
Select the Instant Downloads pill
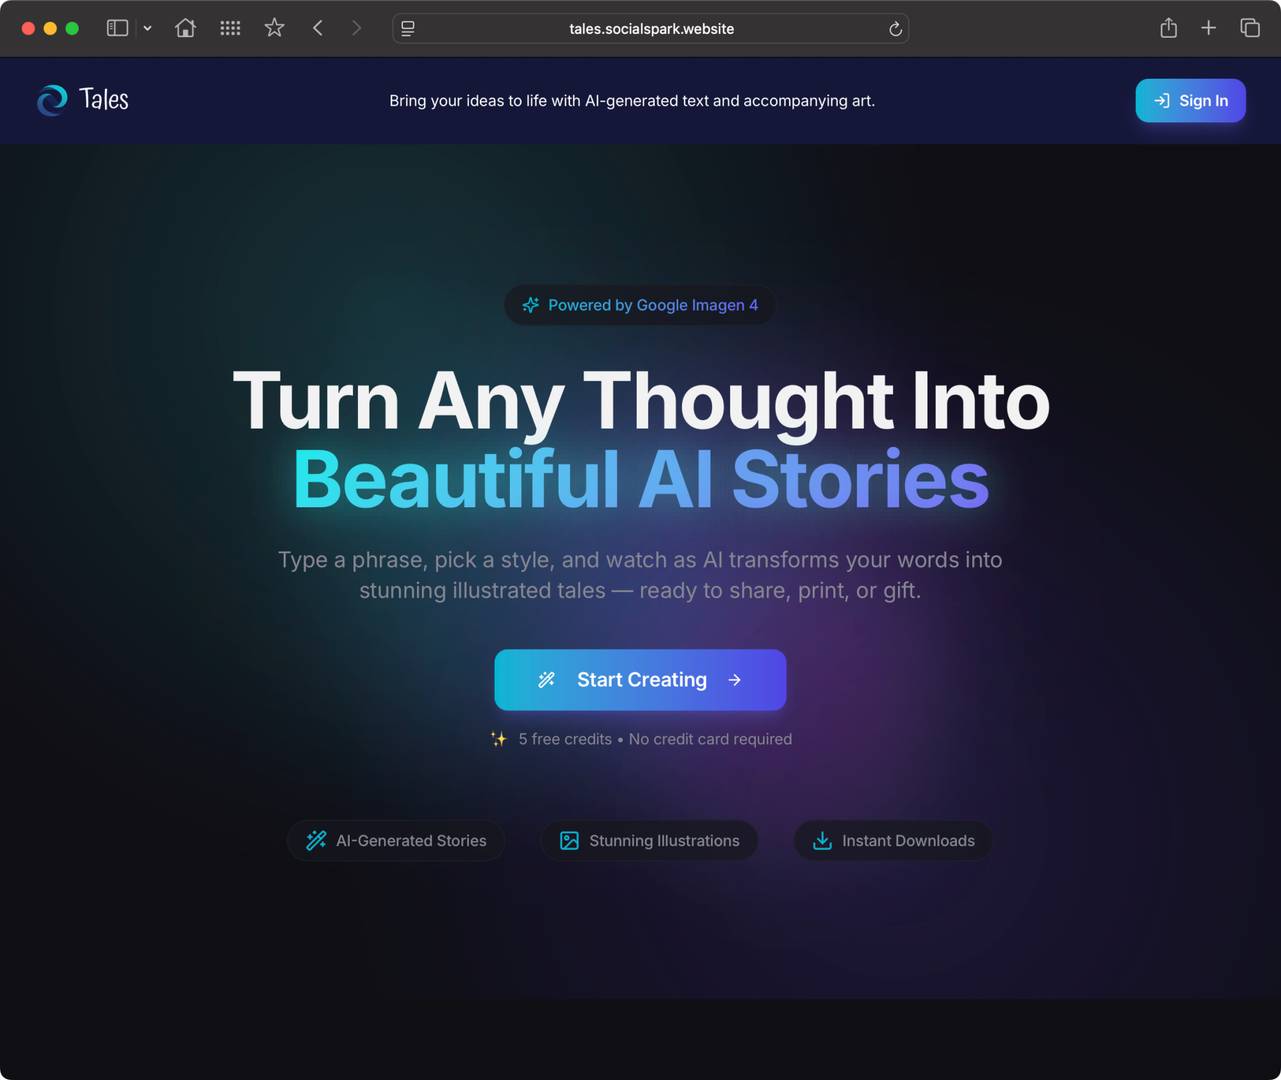[x=892, y=840]
